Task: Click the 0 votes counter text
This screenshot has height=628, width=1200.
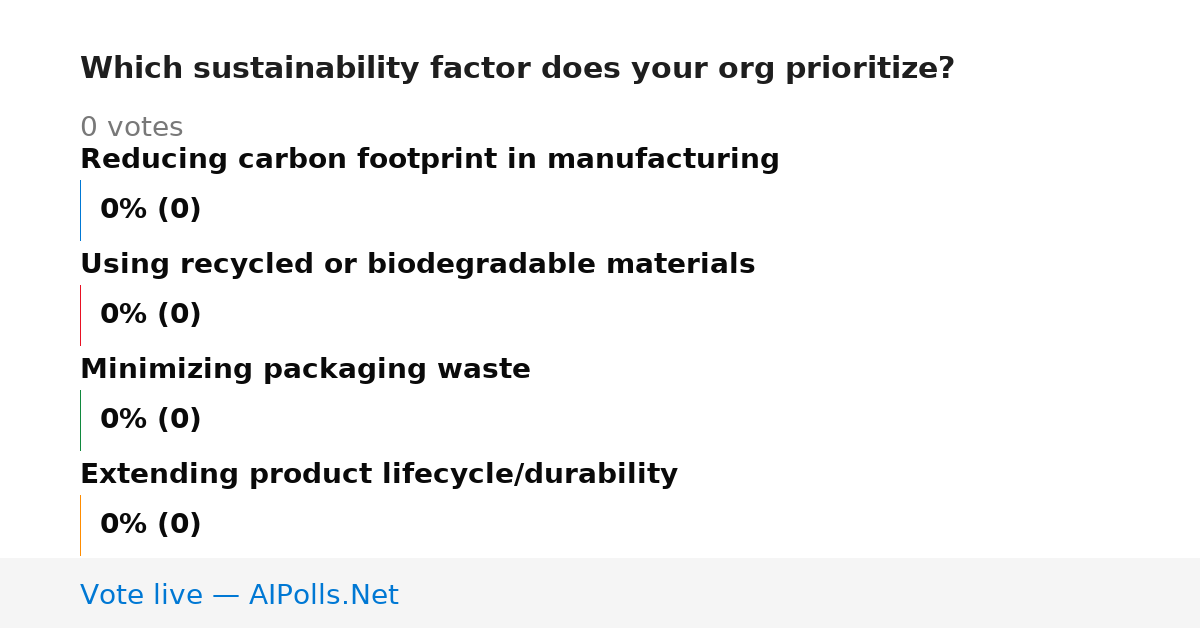Action: [x=131, y=128]
